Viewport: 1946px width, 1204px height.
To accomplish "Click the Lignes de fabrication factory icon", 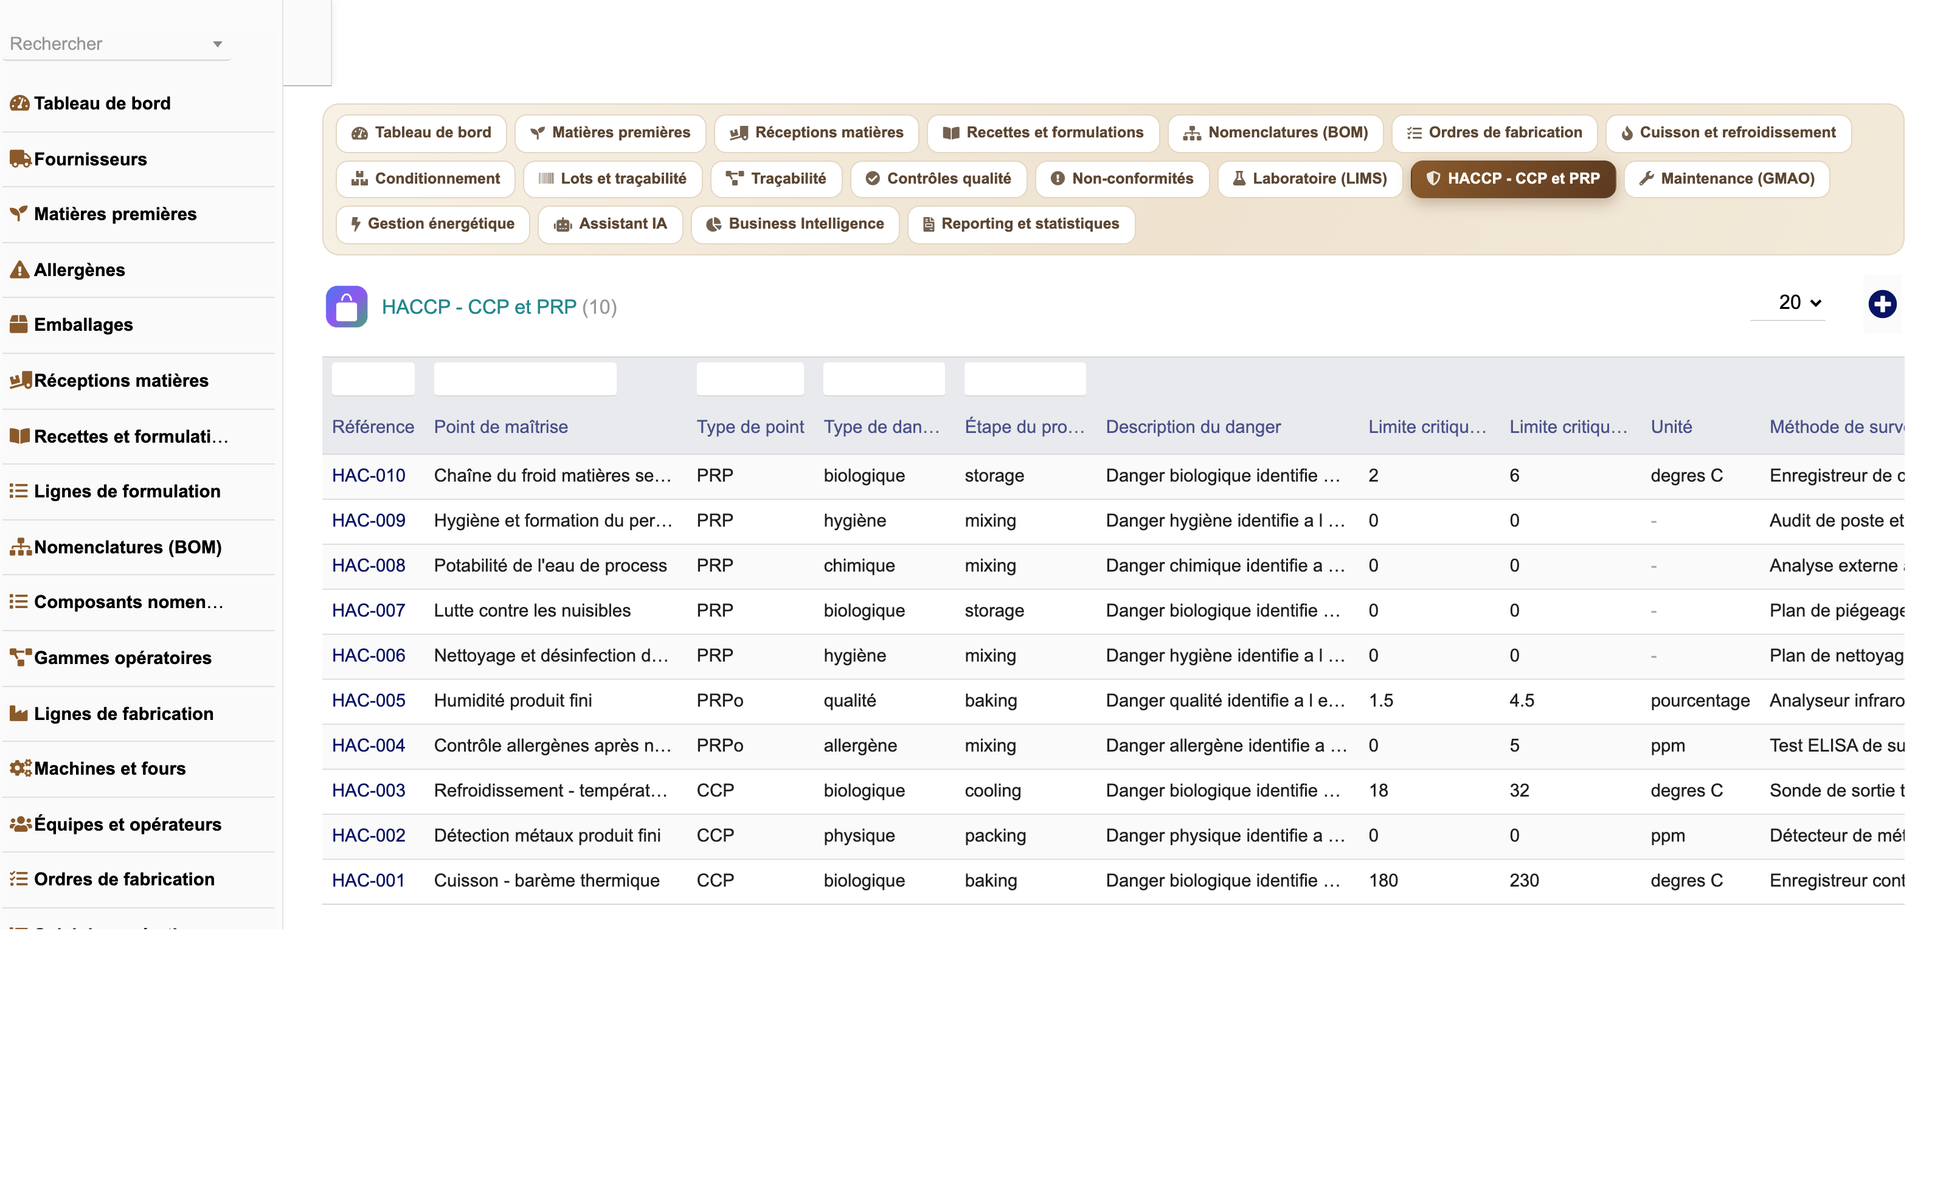I will pos(19,714).
